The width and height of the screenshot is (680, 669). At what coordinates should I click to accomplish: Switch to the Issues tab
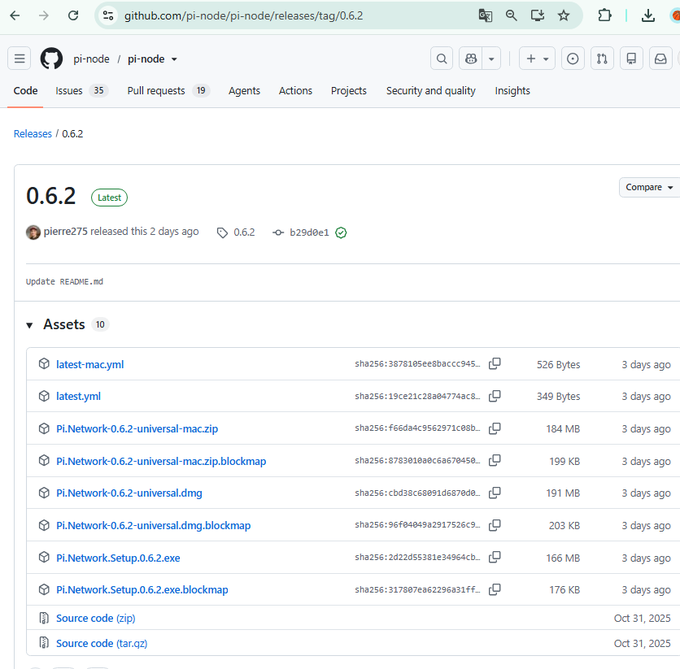pos(82,91)
